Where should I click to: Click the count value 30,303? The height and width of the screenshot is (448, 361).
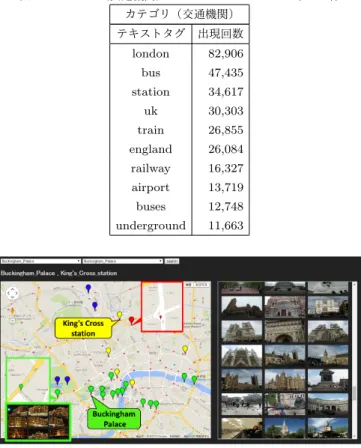[226, 111]
